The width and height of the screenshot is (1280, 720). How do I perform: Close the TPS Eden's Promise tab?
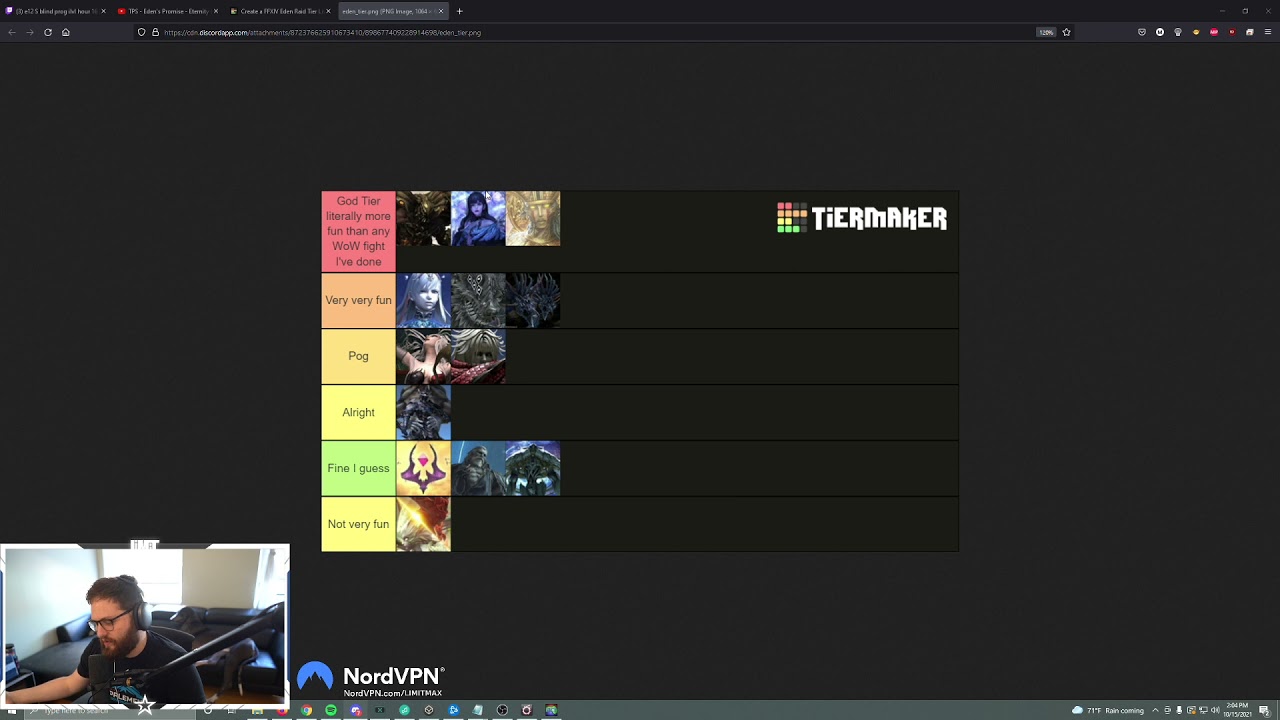point(216,11)
